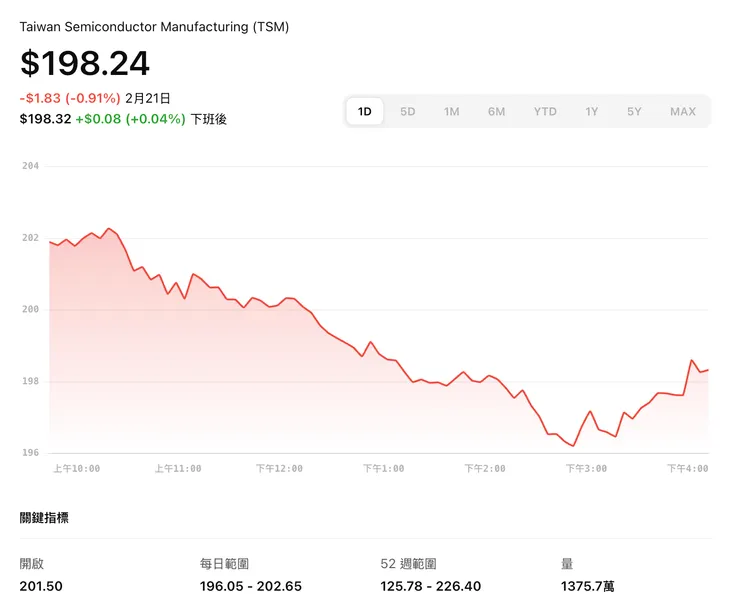Choose the MAX range tab
This screenshot has height=605, width=740.
coord(683,112)
